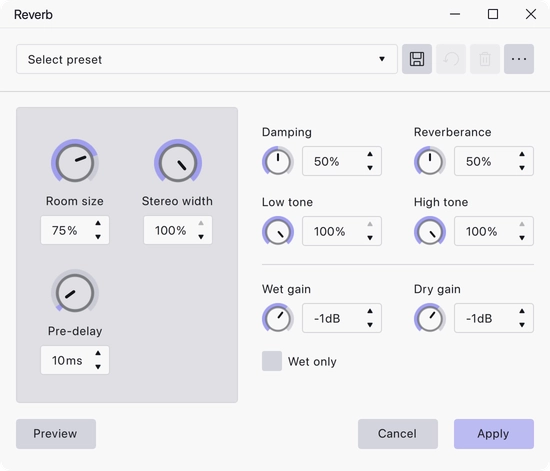This screenshot has height=471, width=550.
Task: Click the Pre-delay 10ms value field
Action: (75, 360)
